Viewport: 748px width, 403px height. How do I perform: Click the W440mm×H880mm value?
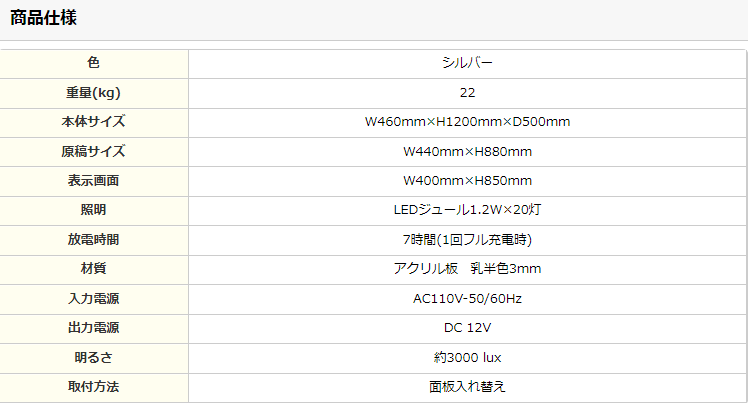[x=467, y=152]
